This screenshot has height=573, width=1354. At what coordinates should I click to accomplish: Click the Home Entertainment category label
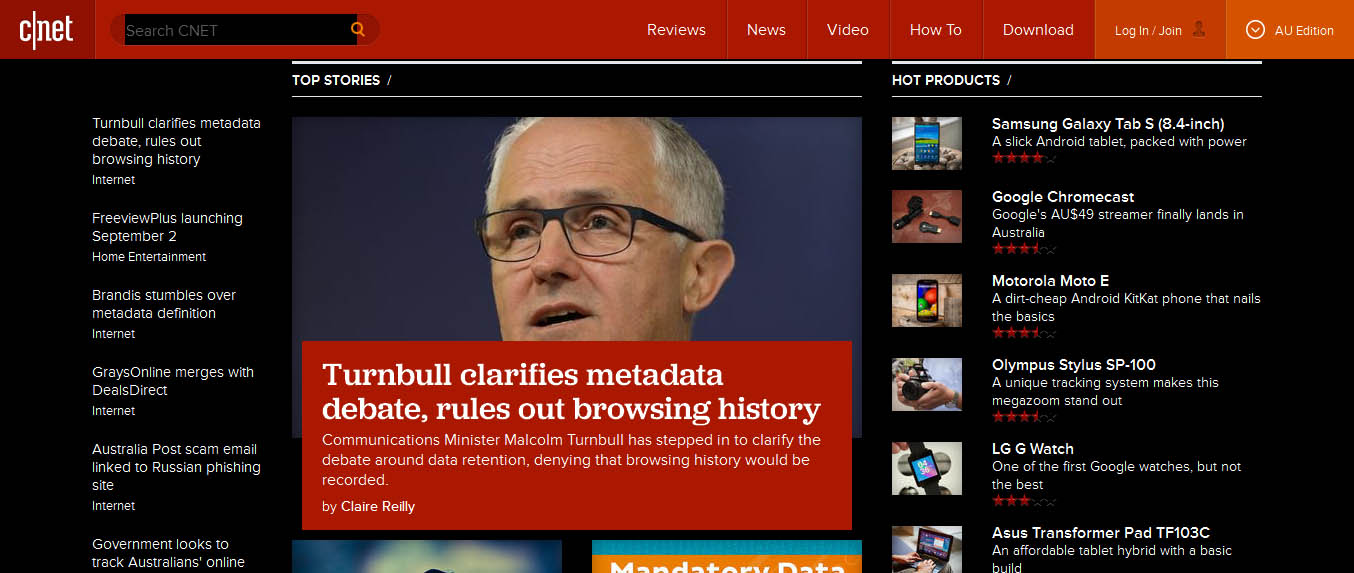[149, 257]
